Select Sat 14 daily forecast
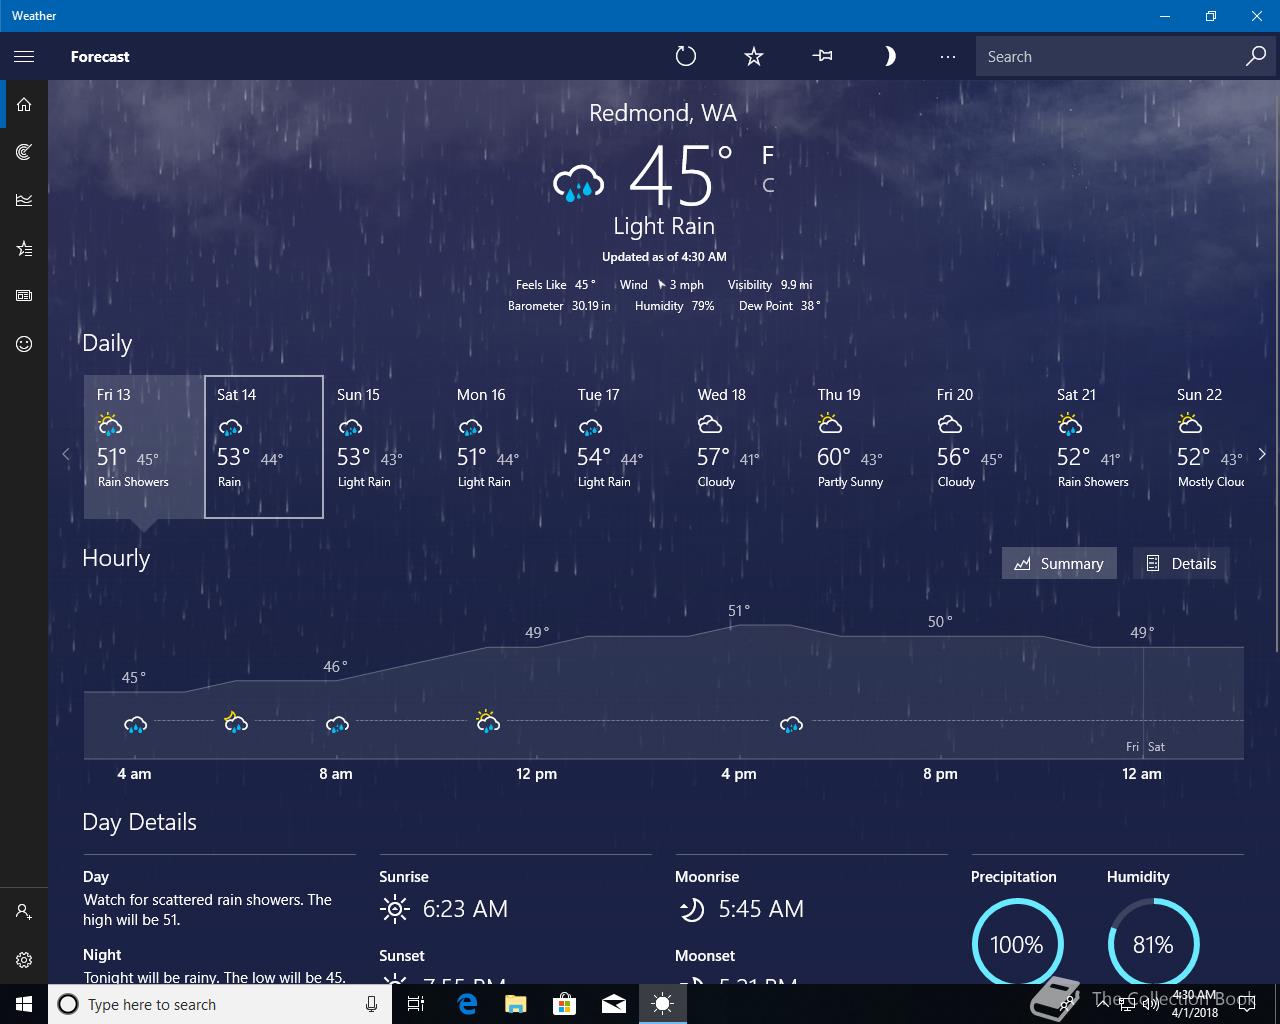The height and width of the screenshot is (1024, 1280). [264, 447]
